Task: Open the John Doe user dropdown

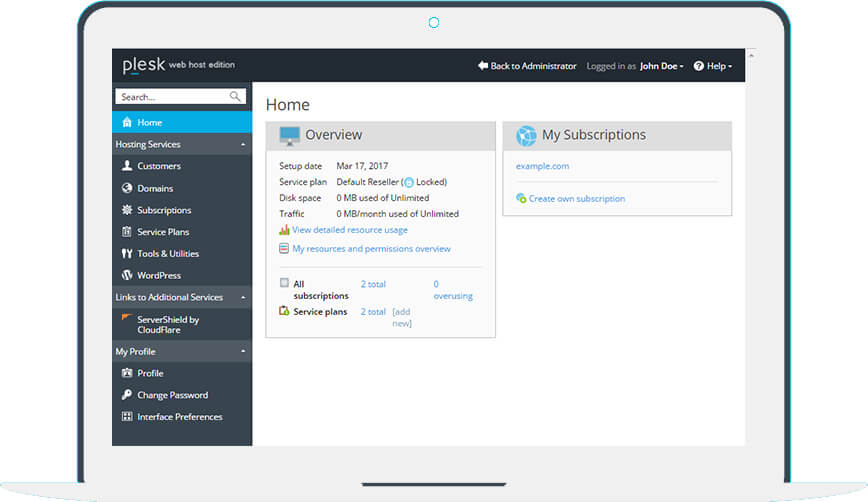Action: (x=661, y=66)
